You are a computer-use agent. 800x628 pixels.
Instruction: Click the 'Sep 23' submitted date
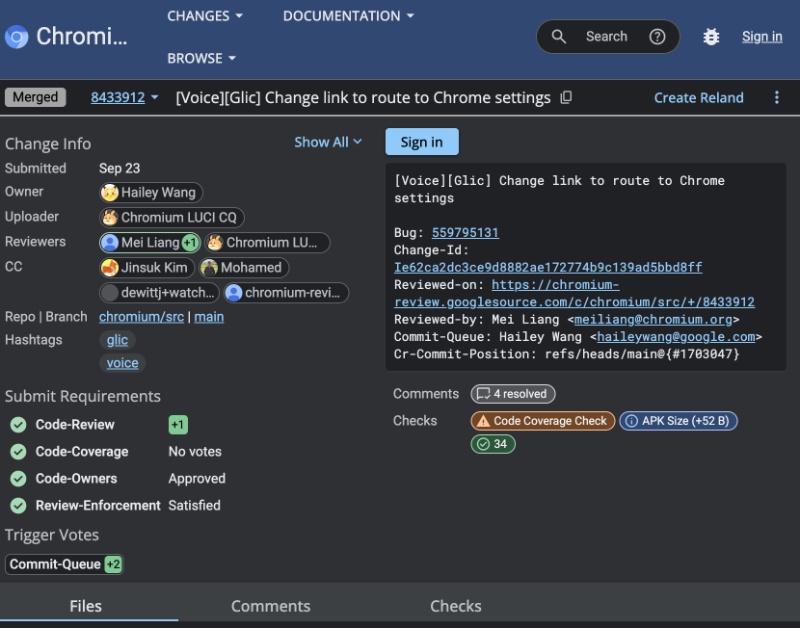click(x=119, y=168)
